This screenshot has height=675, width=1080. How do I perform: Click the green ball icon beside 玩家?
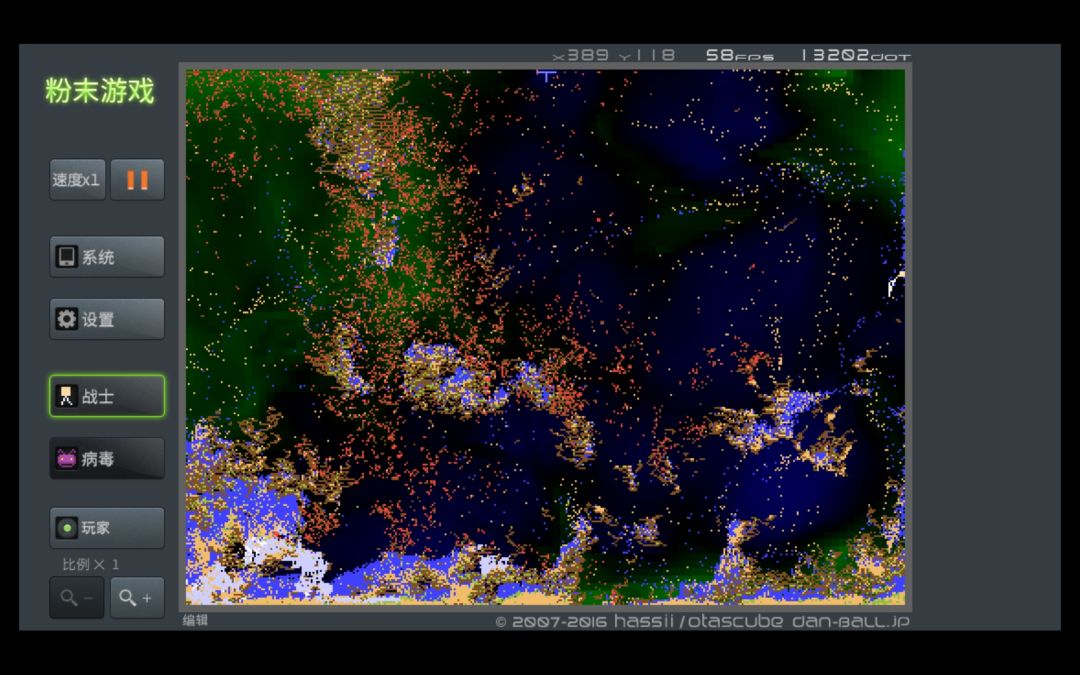[x=66, y=528]
